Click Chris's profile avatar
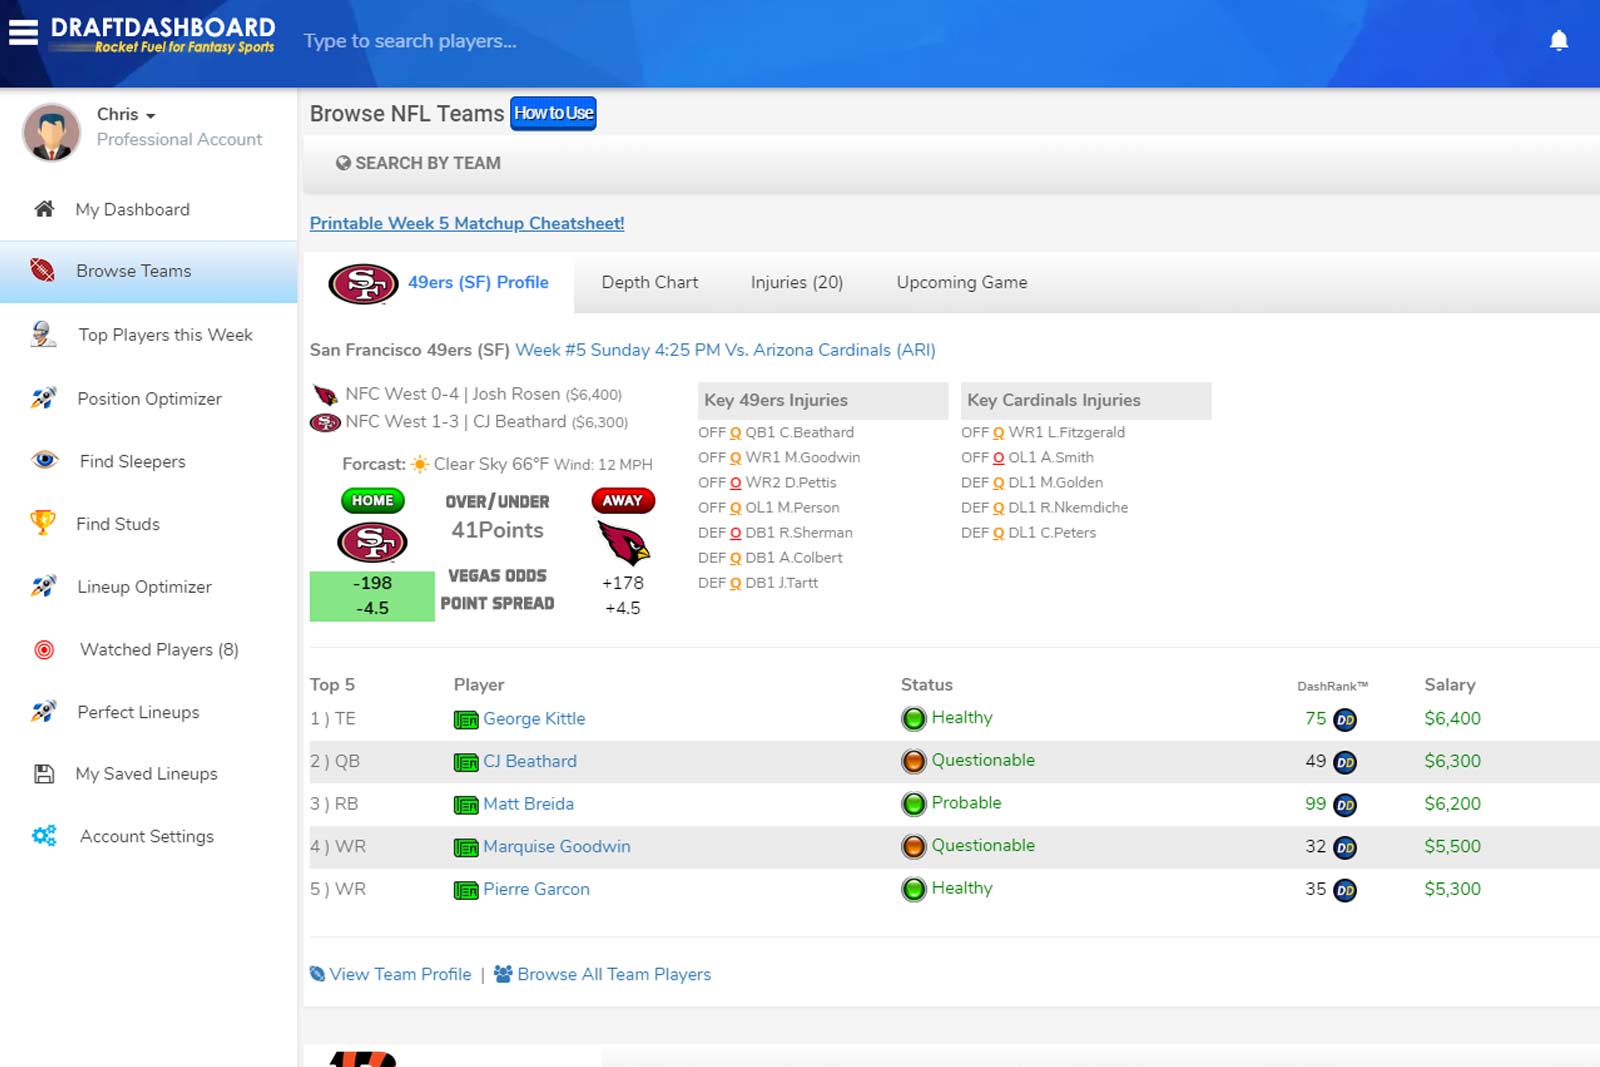The height and width of the screenshot is (1067, 1600). [52, 131]
